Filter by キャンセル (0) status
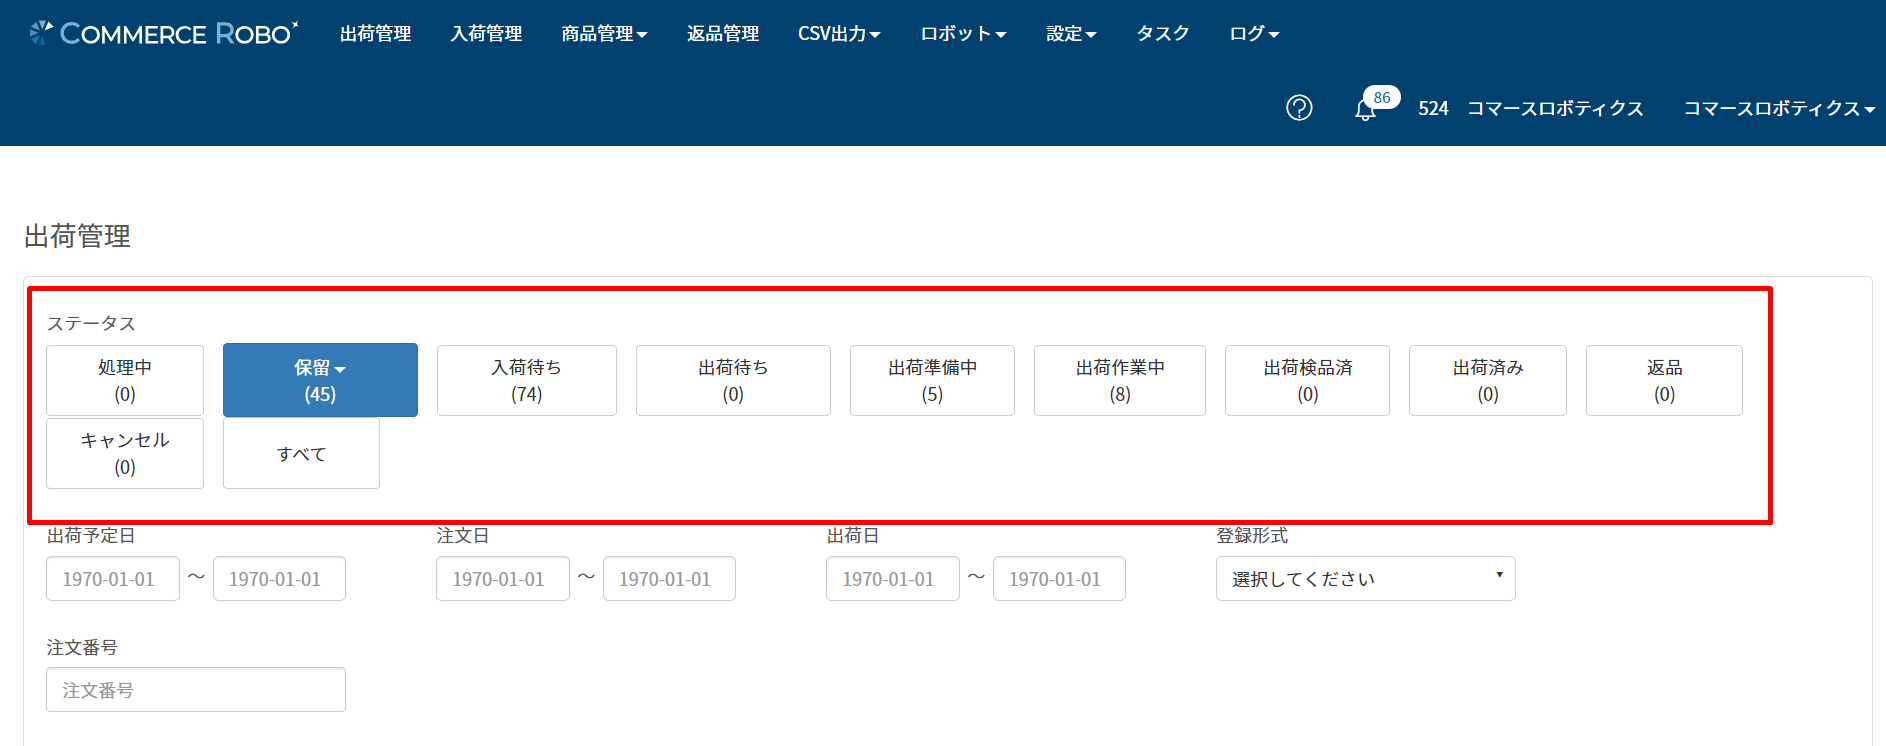 coord(125,453)
